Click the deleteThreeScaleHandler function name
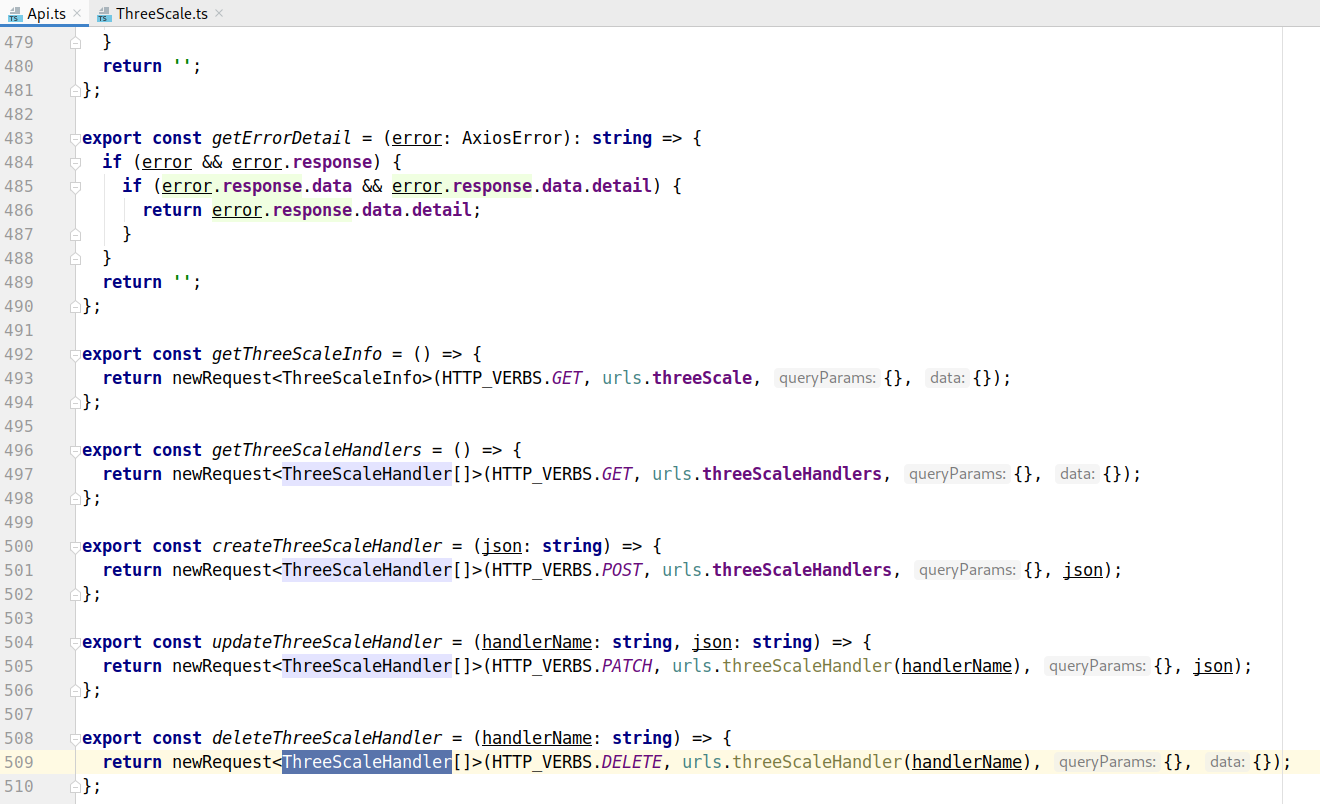 point(327,738)
